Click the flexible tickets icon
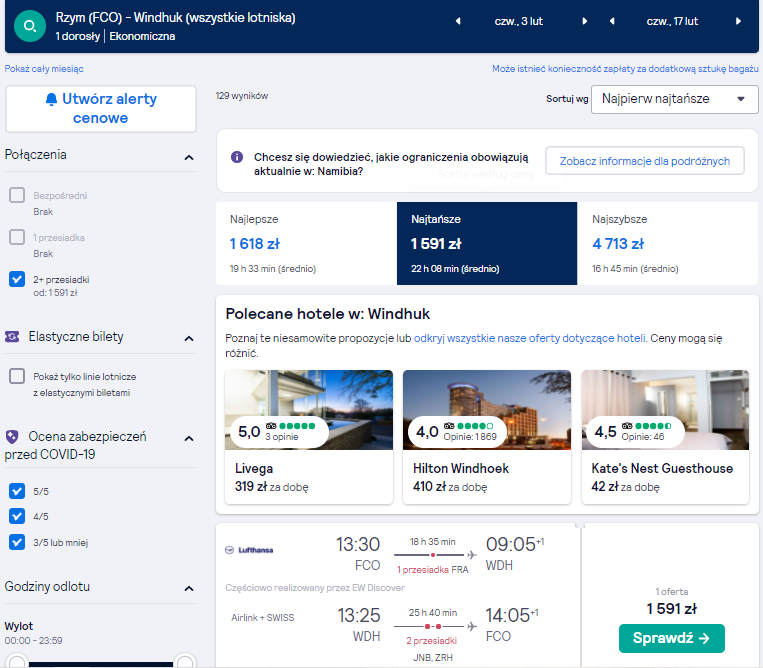763x668 pixels. coord(12,337)
